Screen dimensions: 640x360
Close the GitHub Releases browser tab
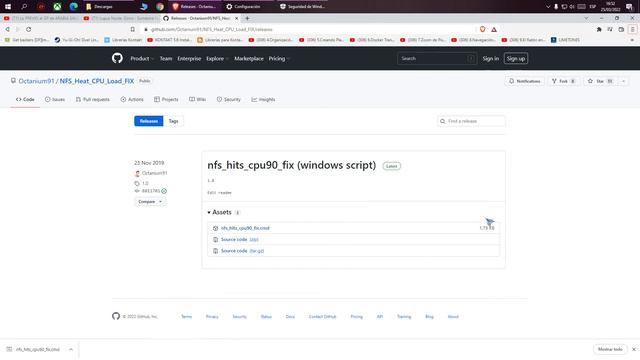236,18
